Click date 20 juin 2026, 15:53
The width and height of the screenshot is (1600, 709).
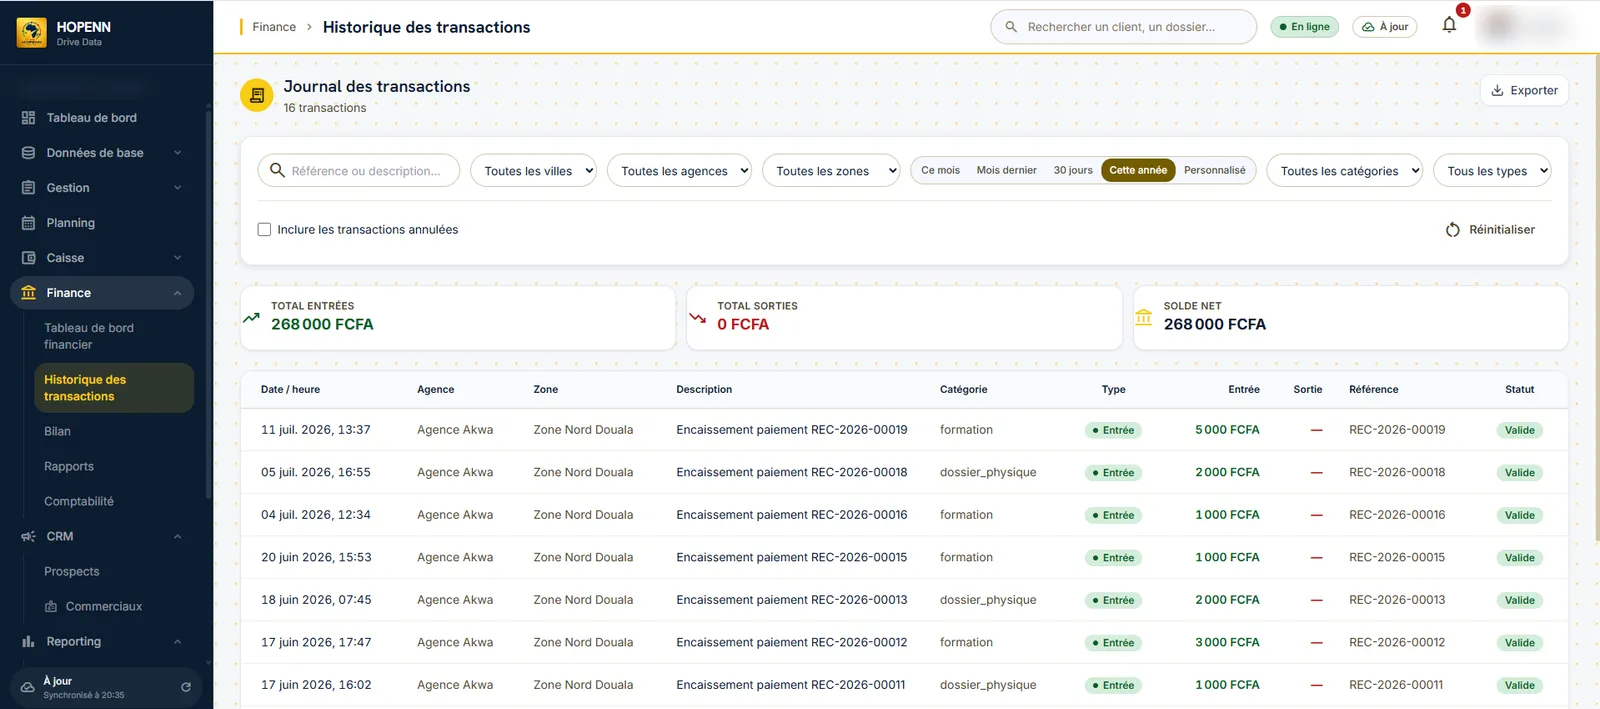coord(316,558)
